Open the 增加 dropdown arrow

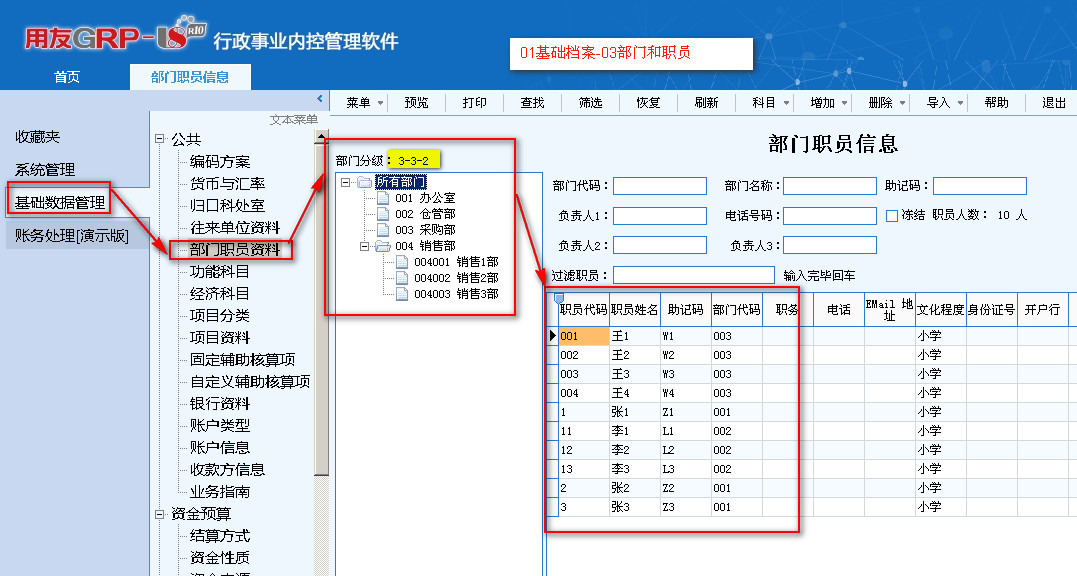[846, 103]
